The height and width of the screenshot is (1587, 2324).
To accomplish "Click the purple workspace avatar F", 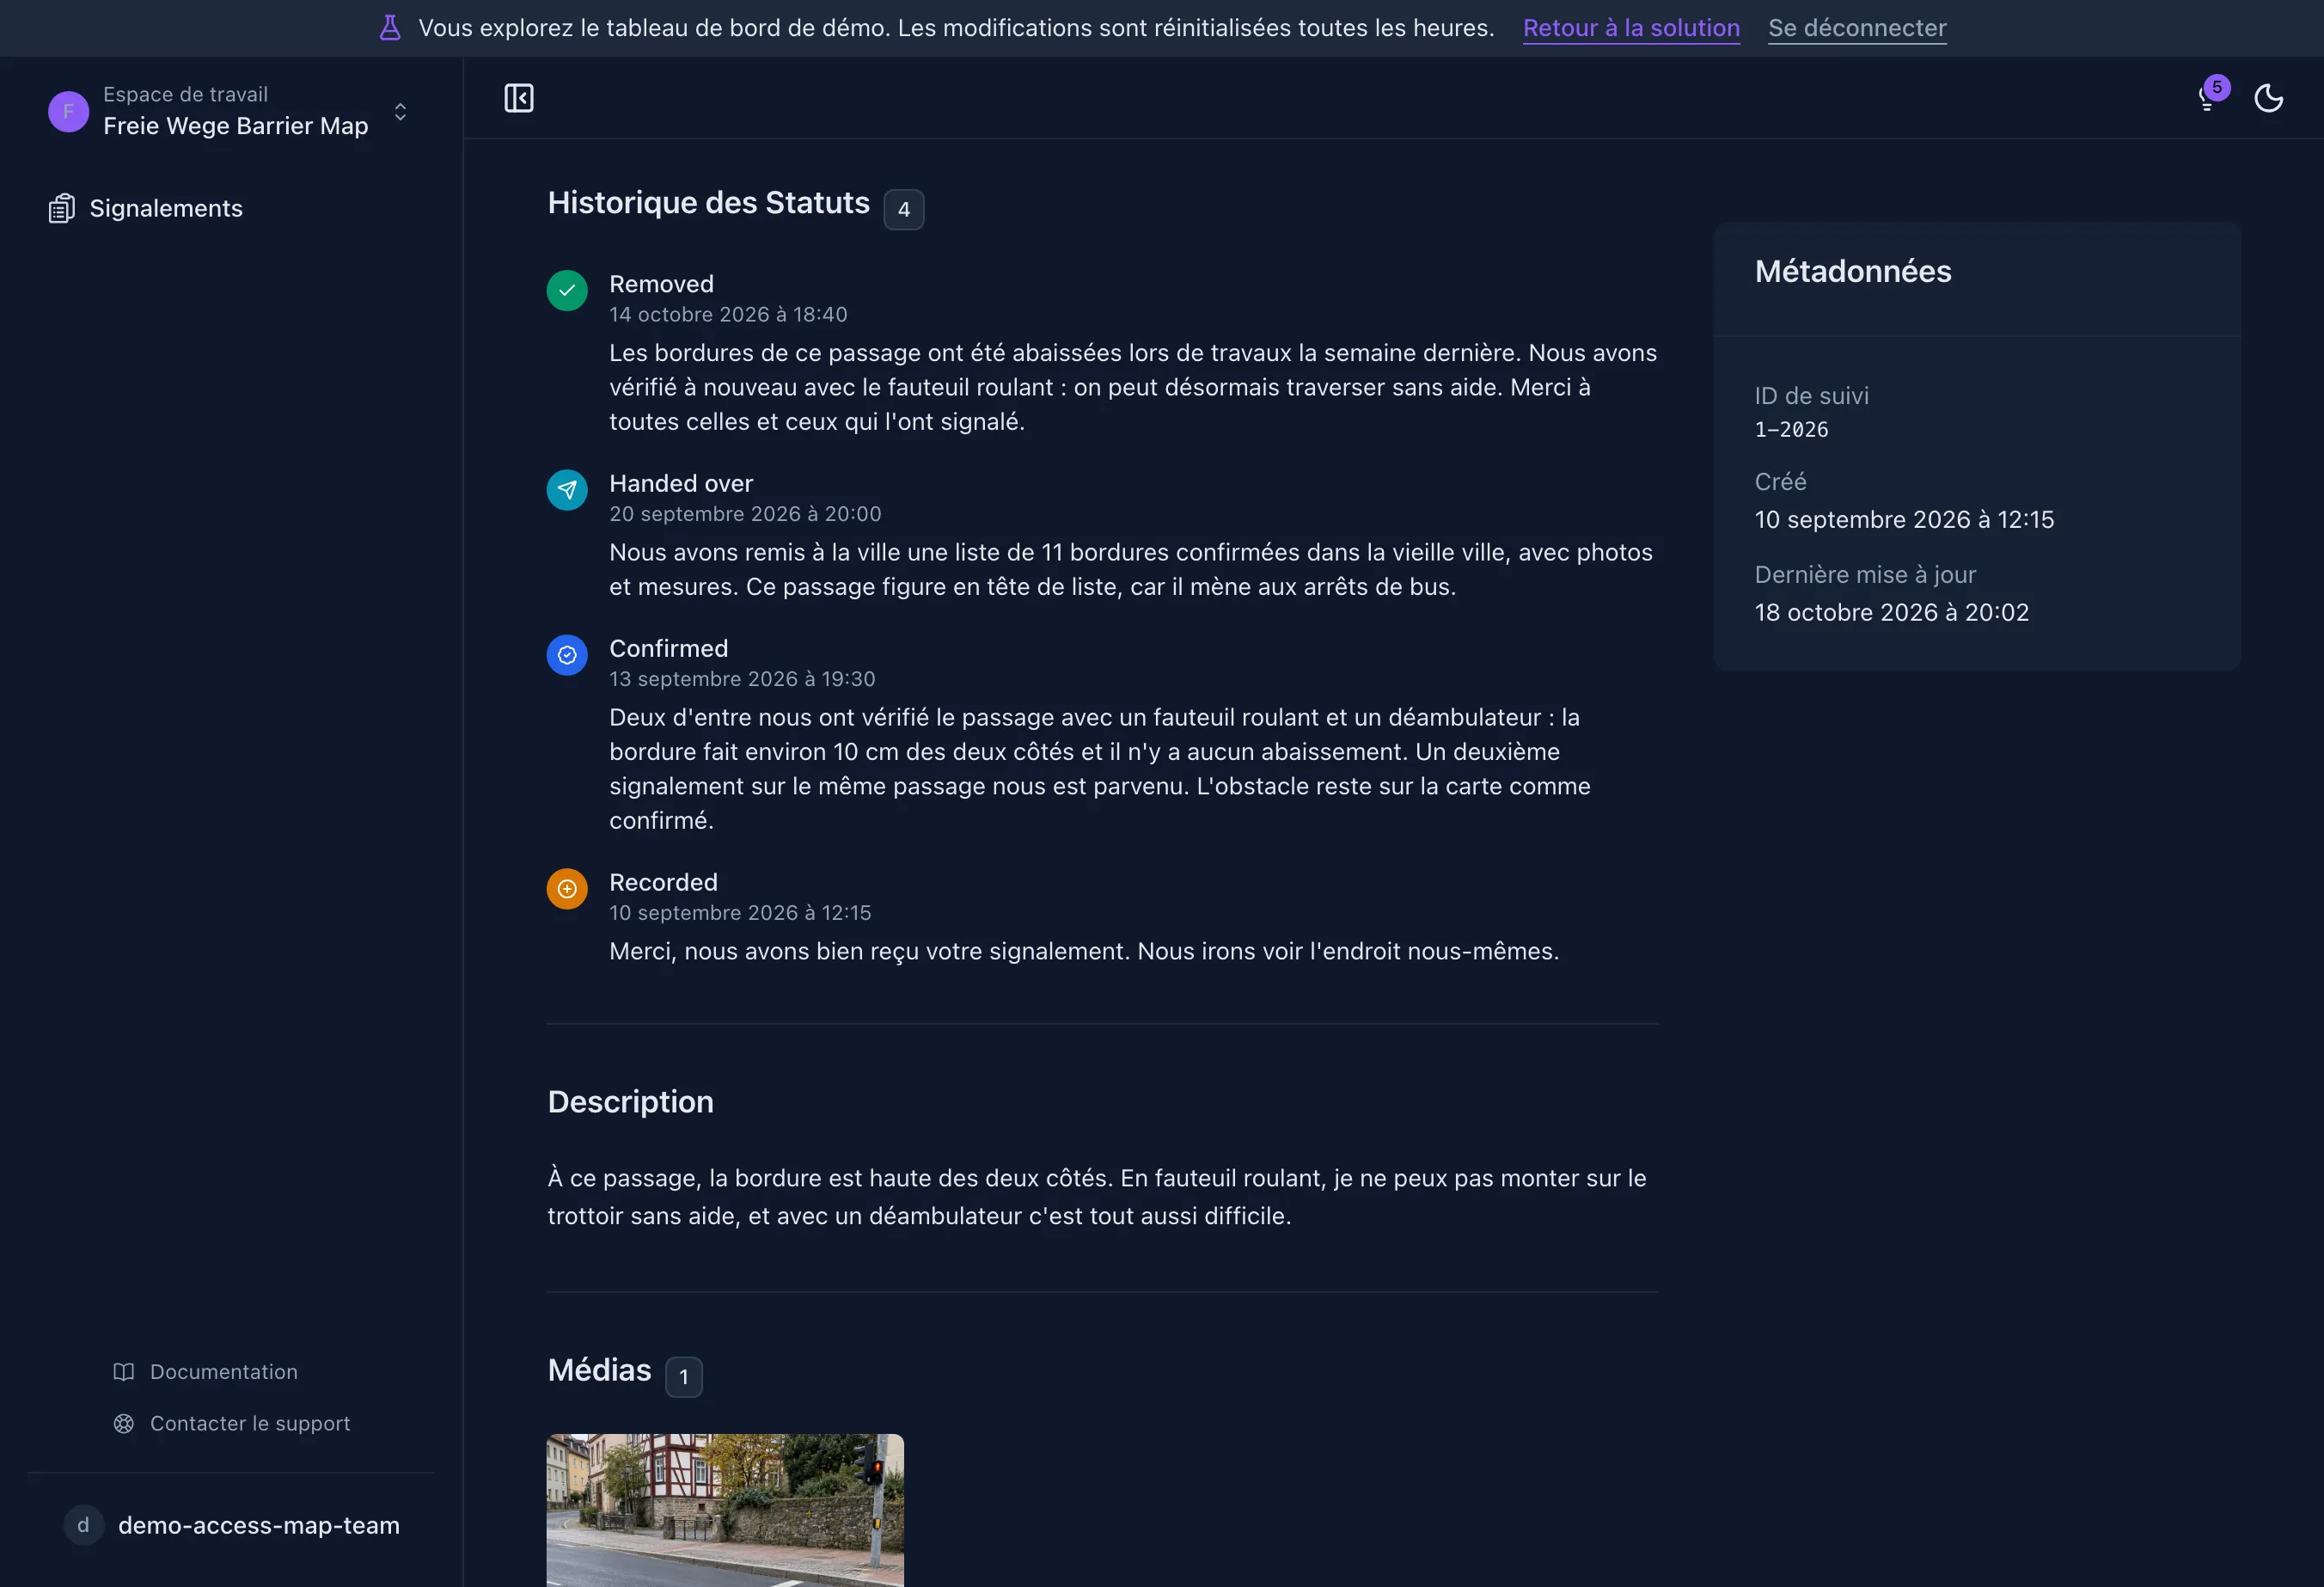I will point(68,111).
